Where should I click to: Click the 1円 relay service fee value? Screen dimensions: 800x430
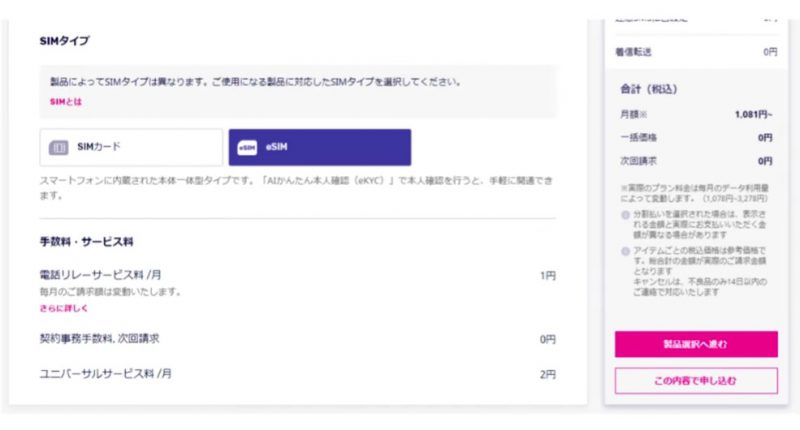[547, 276]
